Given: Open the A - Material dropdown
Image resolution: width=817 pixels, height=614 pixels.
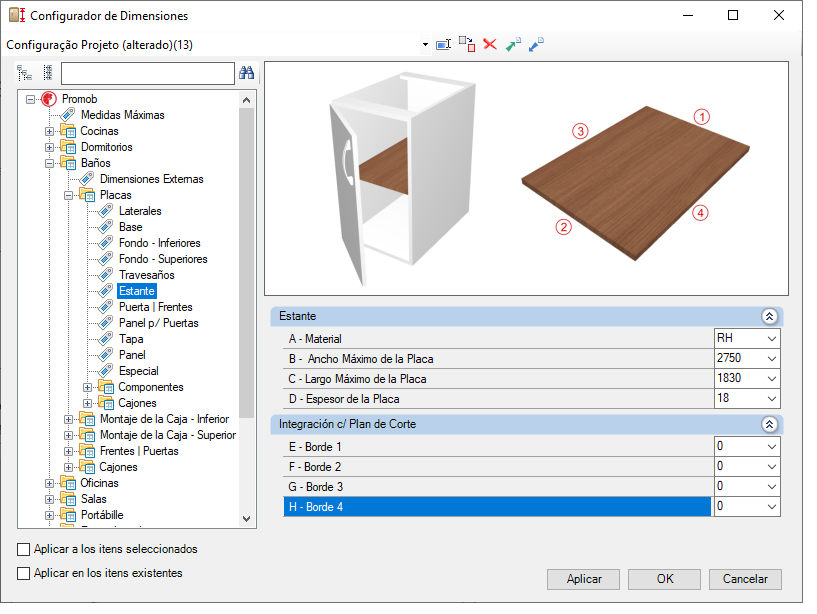Looking at the screenshot, I should 772,339.
